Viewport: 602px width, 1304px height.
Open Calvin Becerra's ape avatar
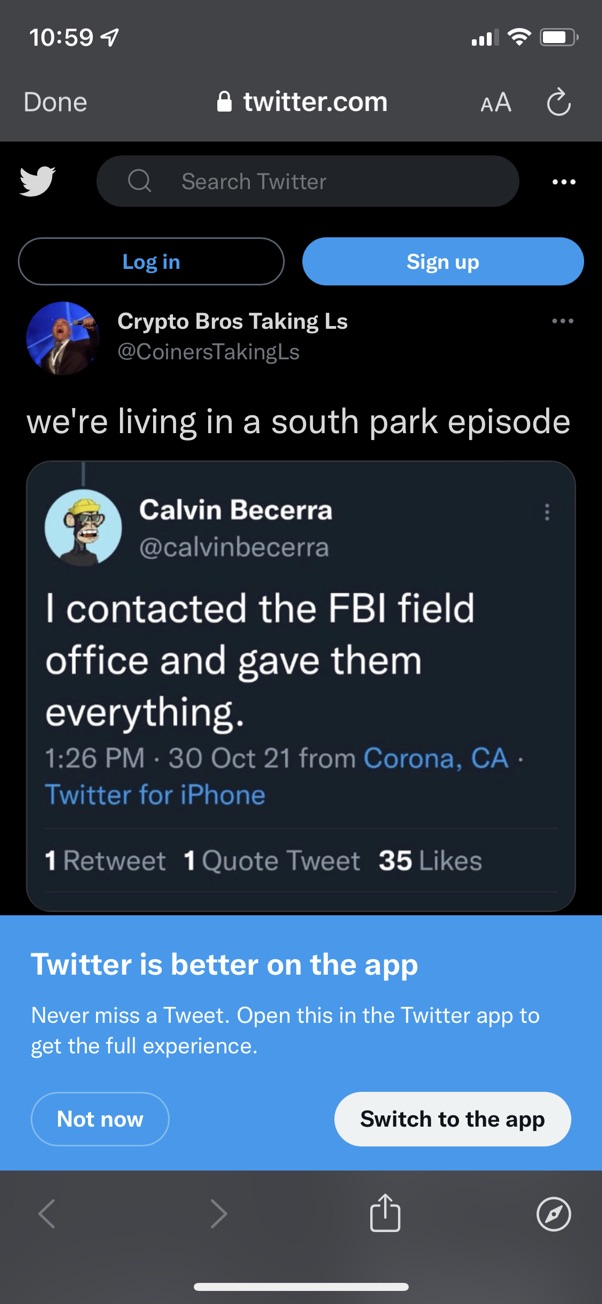pos(83,528)
